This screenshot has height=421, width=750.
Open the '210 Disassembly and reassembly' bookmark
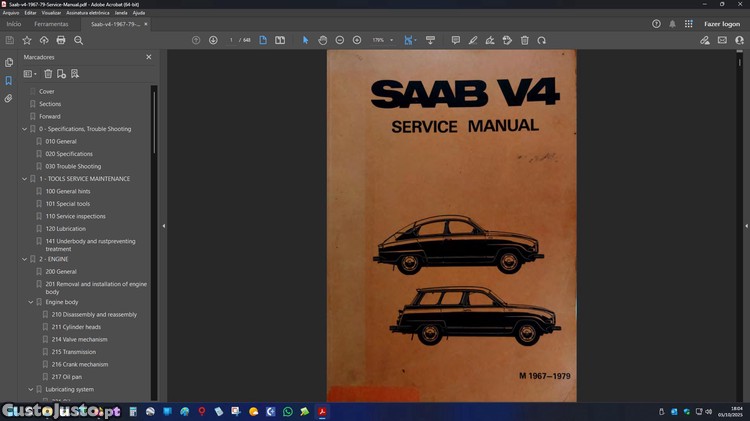pyautogui.click(x=94, y=314)
